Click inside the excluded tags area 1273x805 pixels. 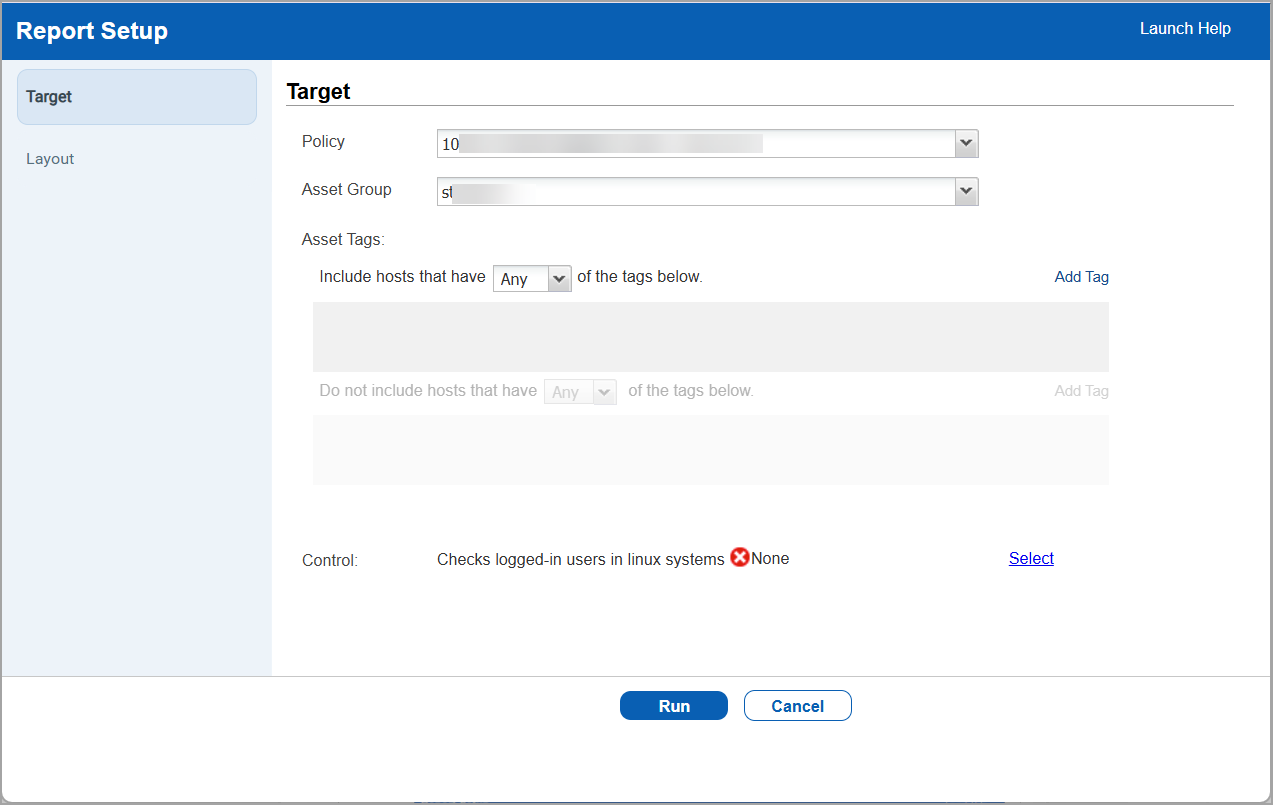click(x=710, y=450)
